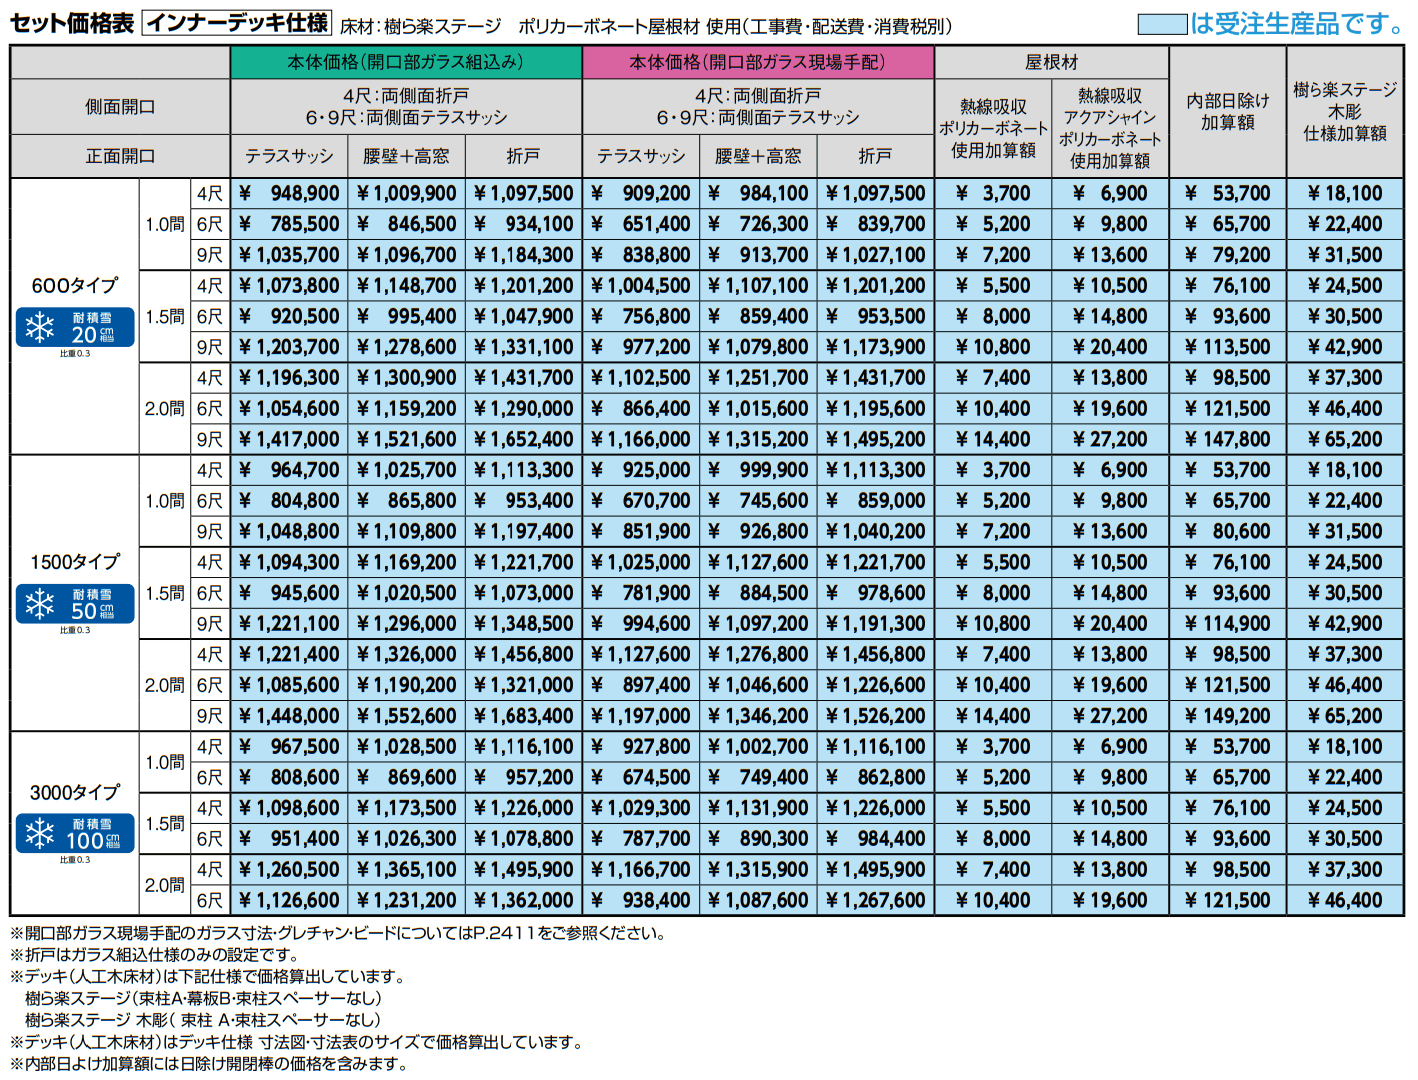
Task: Select the line 樹ら楽ステージ 木彫( 束柱 A・束柱スペーサーなし)
Action: 203,1020
